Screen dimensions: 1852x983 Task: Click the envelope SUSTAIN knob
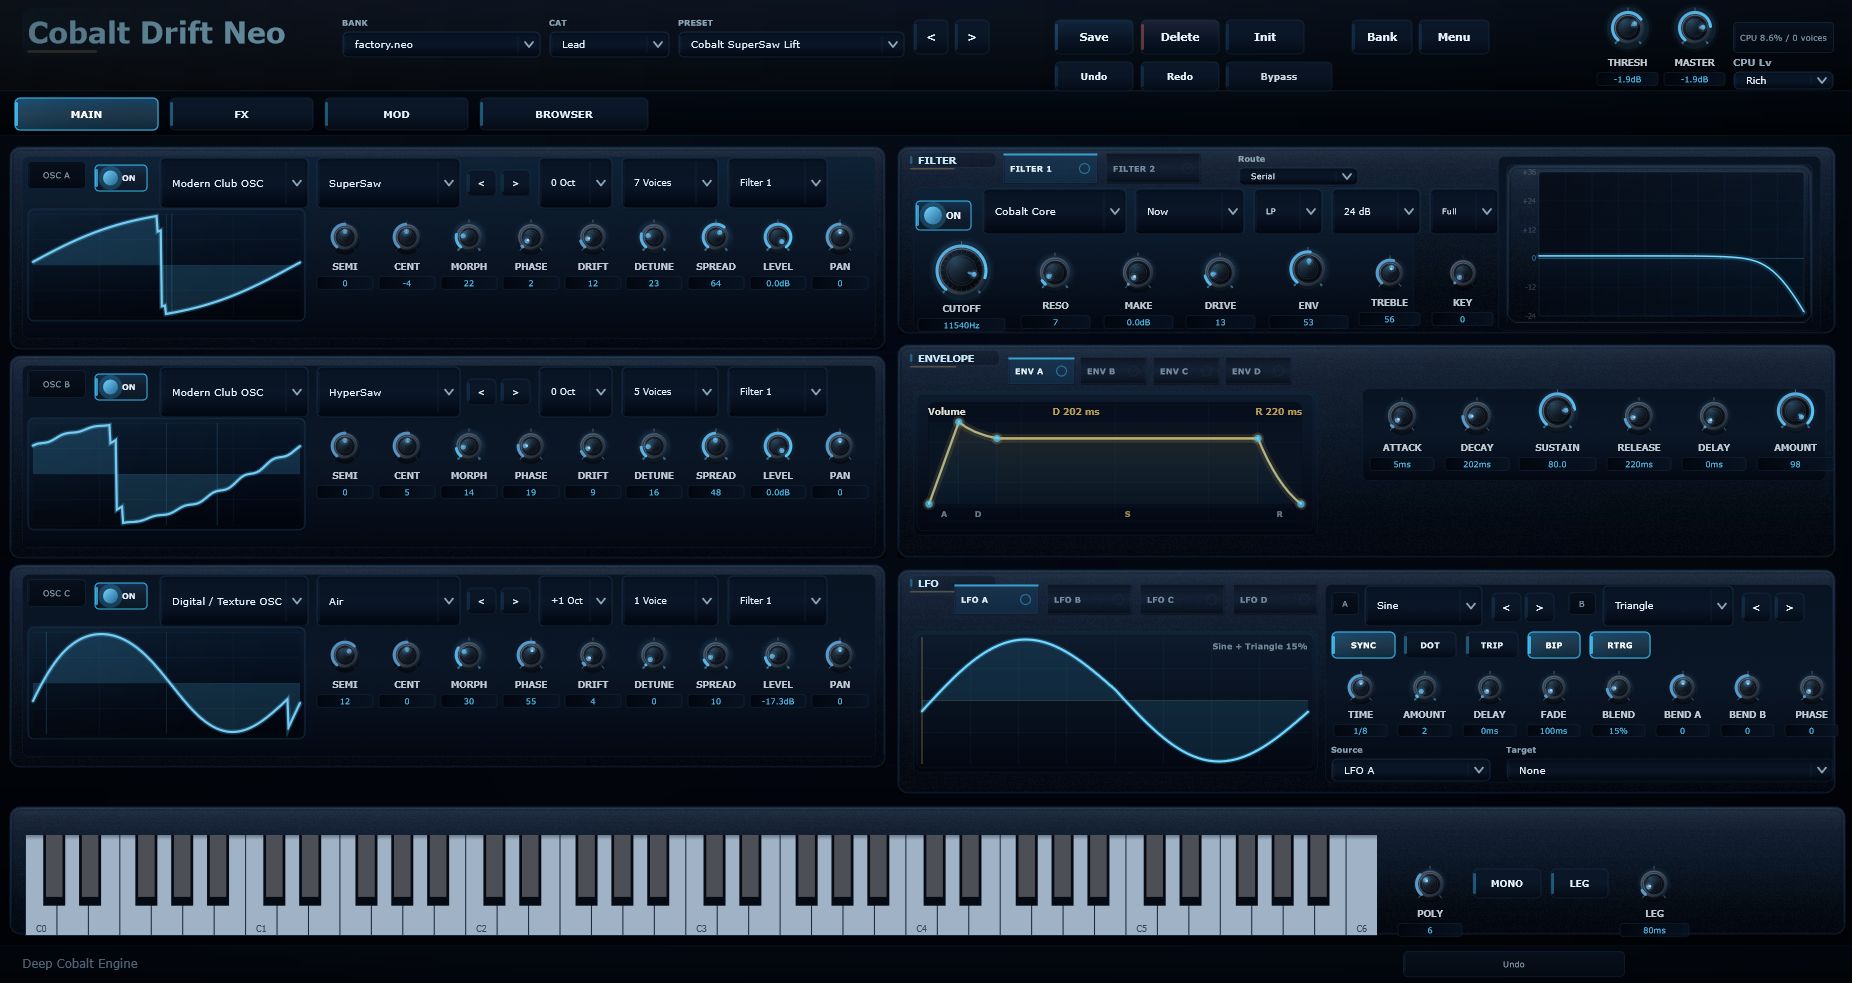pyautogui.click(x=1556, y=412)
